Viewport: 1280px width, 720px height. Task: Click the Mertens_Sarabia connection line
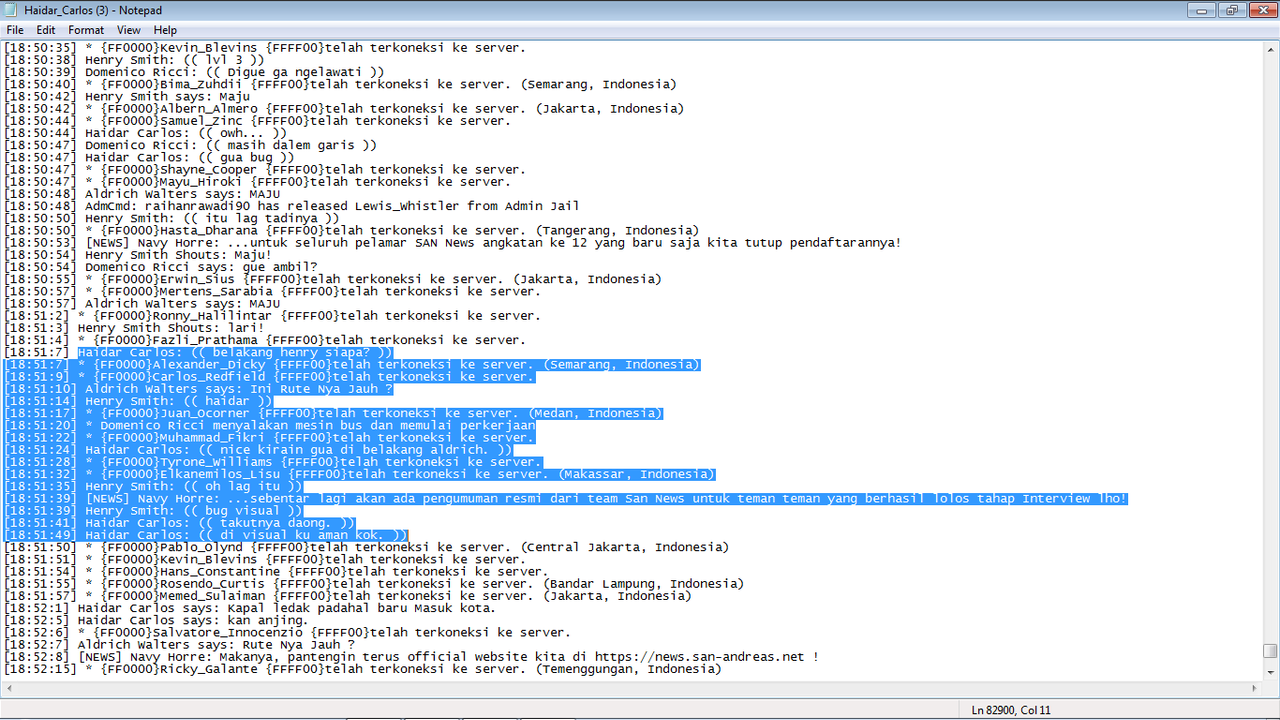point(272,291)
